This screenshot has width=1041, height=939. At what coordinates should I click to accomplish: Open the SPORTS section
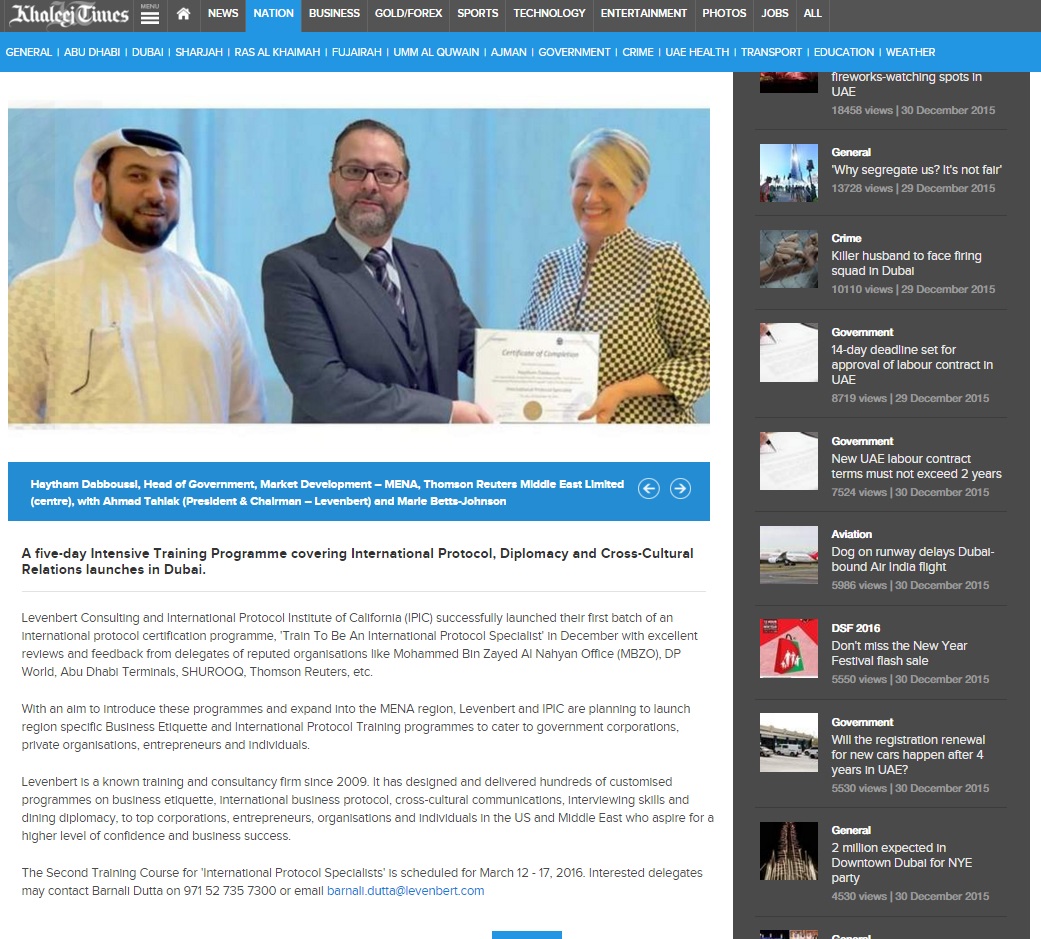pos(477,15)
